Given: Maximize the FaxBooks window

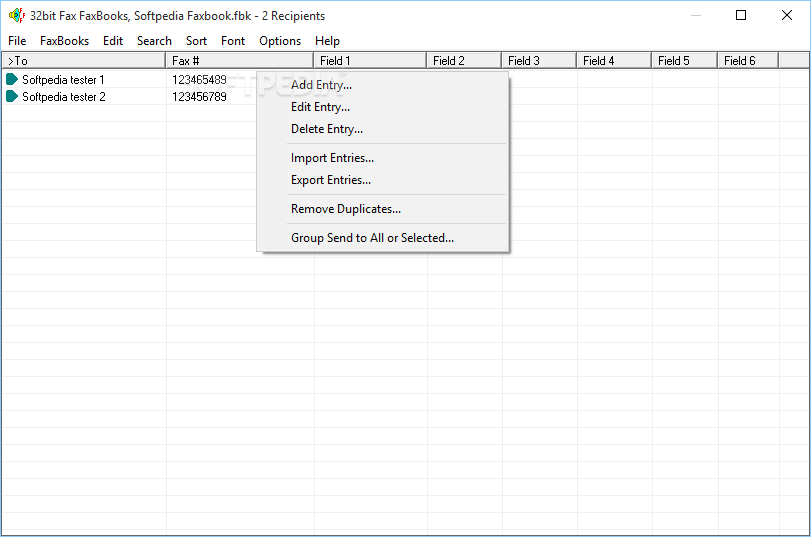Looking at the screenshot, I should click(x=741, y=15).
